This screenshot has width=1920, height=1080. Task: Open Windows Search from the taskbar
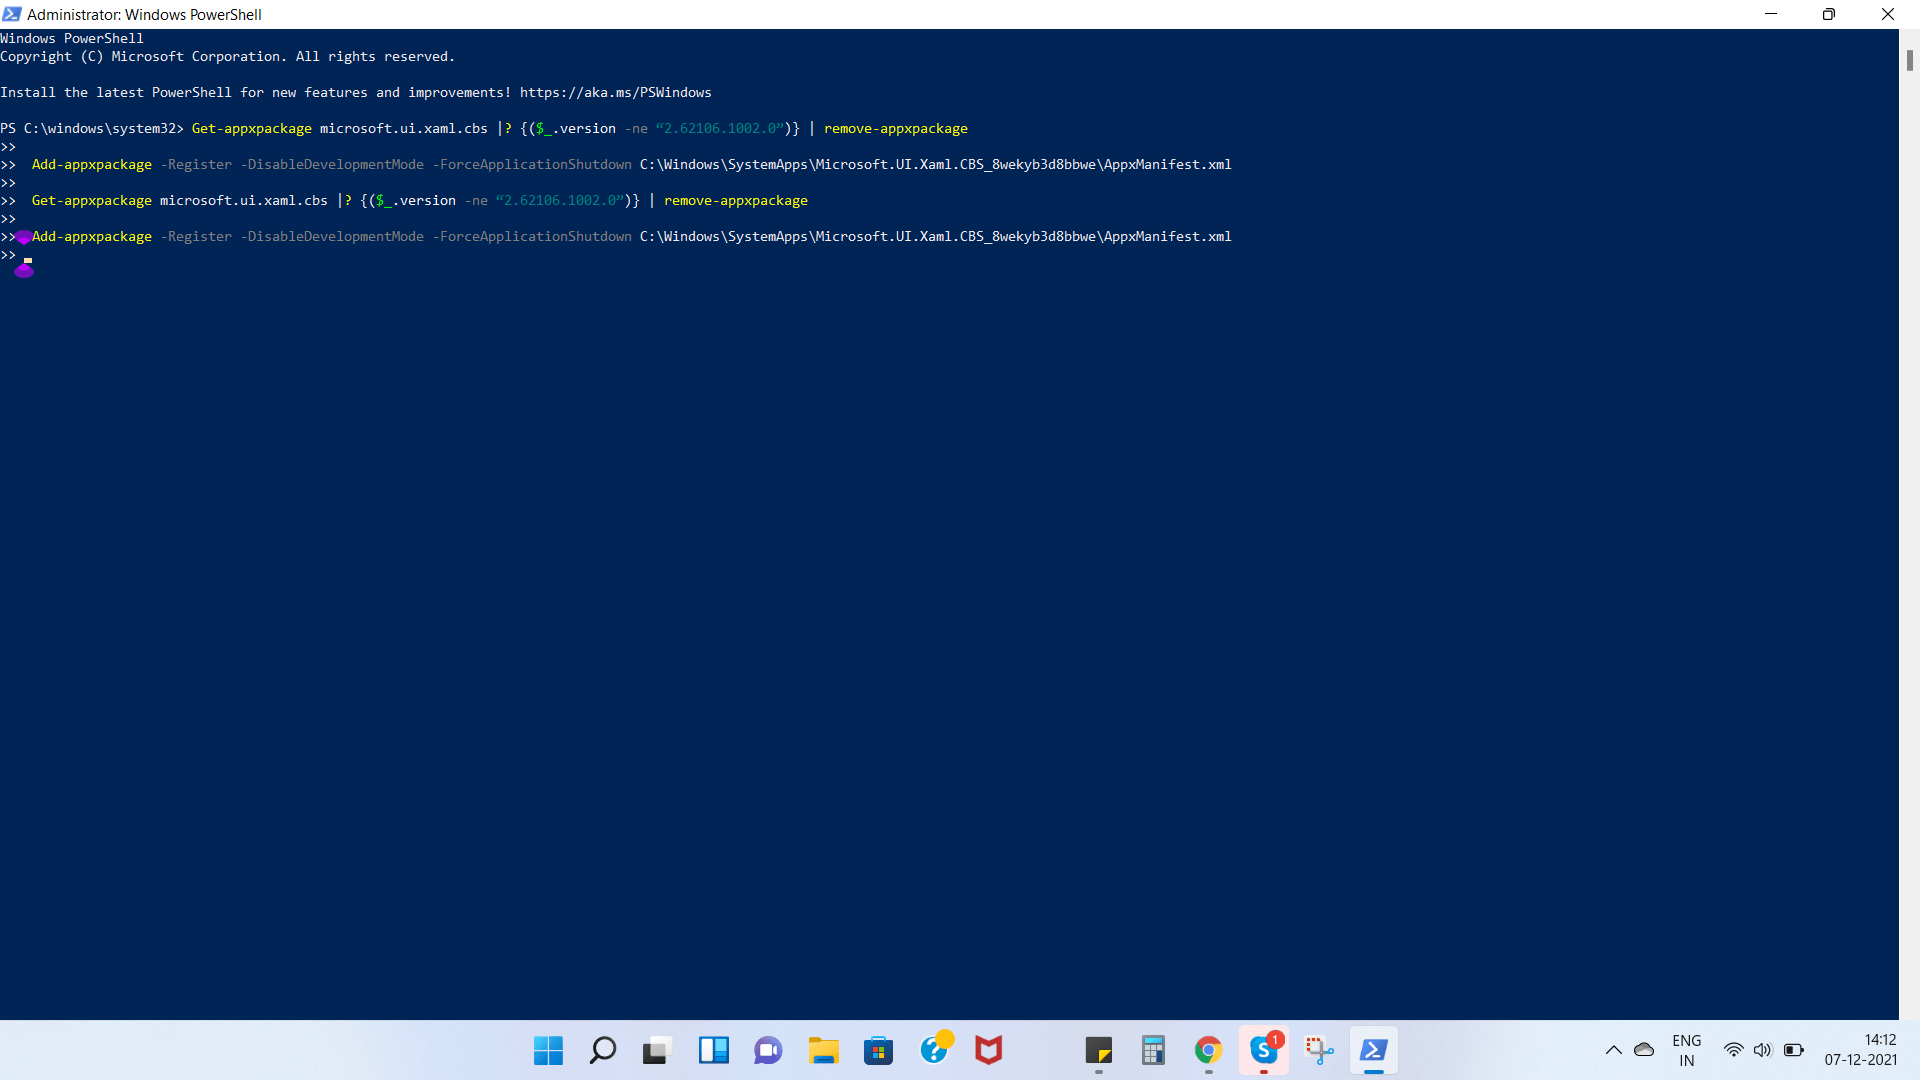click(x=602, y=1050)
